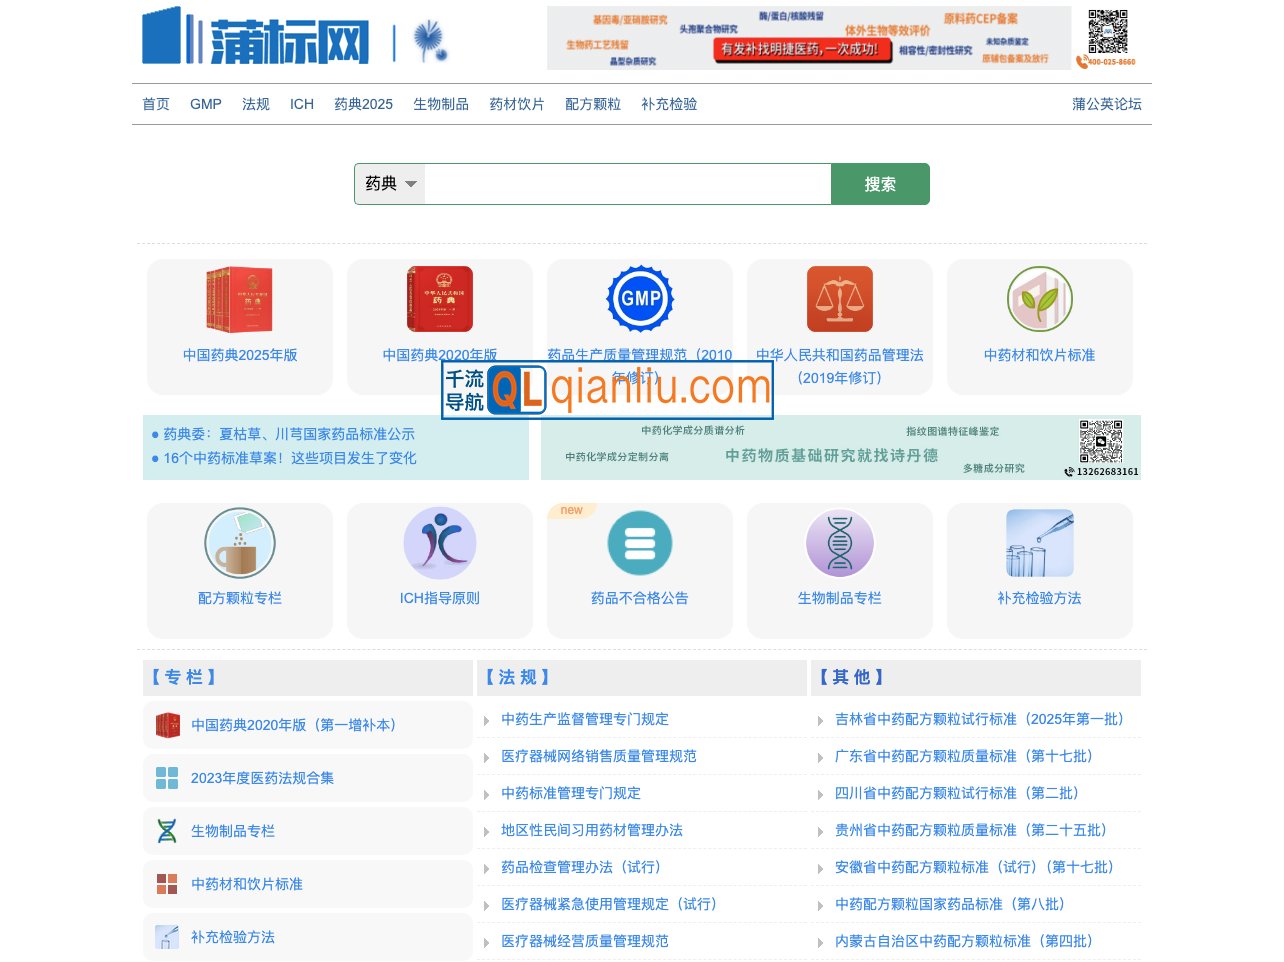
Task: Switch to the 法规 navigation menu
Action: click(x=255, y=104)
